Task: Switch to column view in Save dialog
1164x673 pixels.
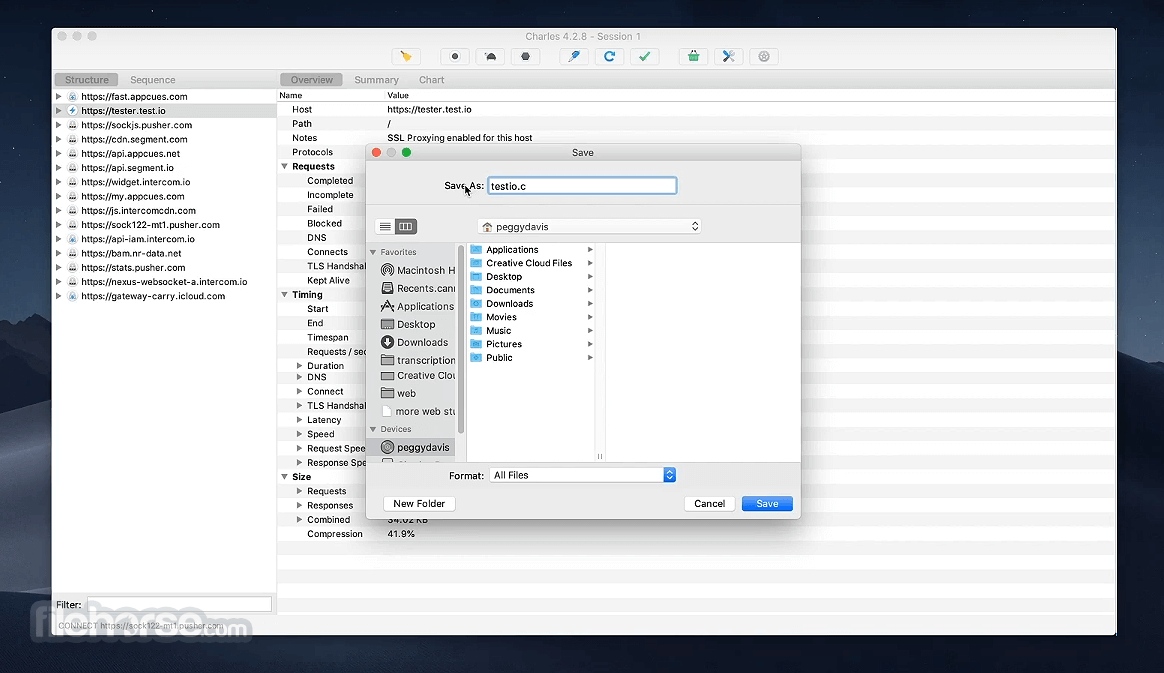Action: pos(406,226)
